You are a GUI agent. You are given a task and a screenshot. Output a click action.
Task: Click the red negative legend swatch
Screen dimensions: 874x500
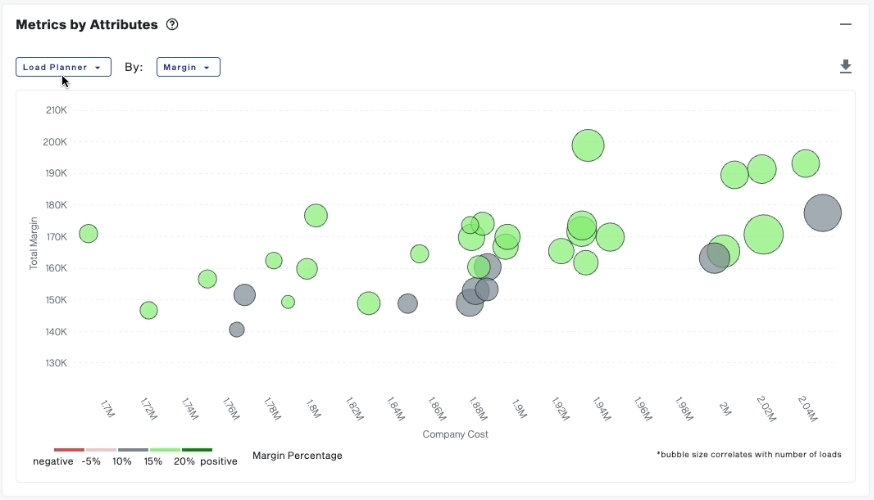click(x=69, y=450)
